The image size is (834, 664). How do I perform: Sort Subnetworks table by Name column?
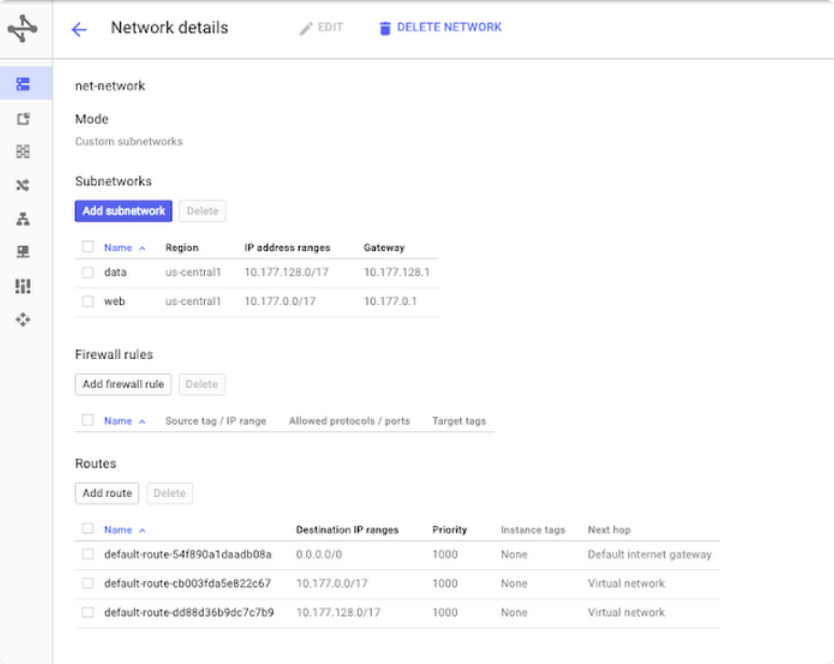(x=124, y=248)
